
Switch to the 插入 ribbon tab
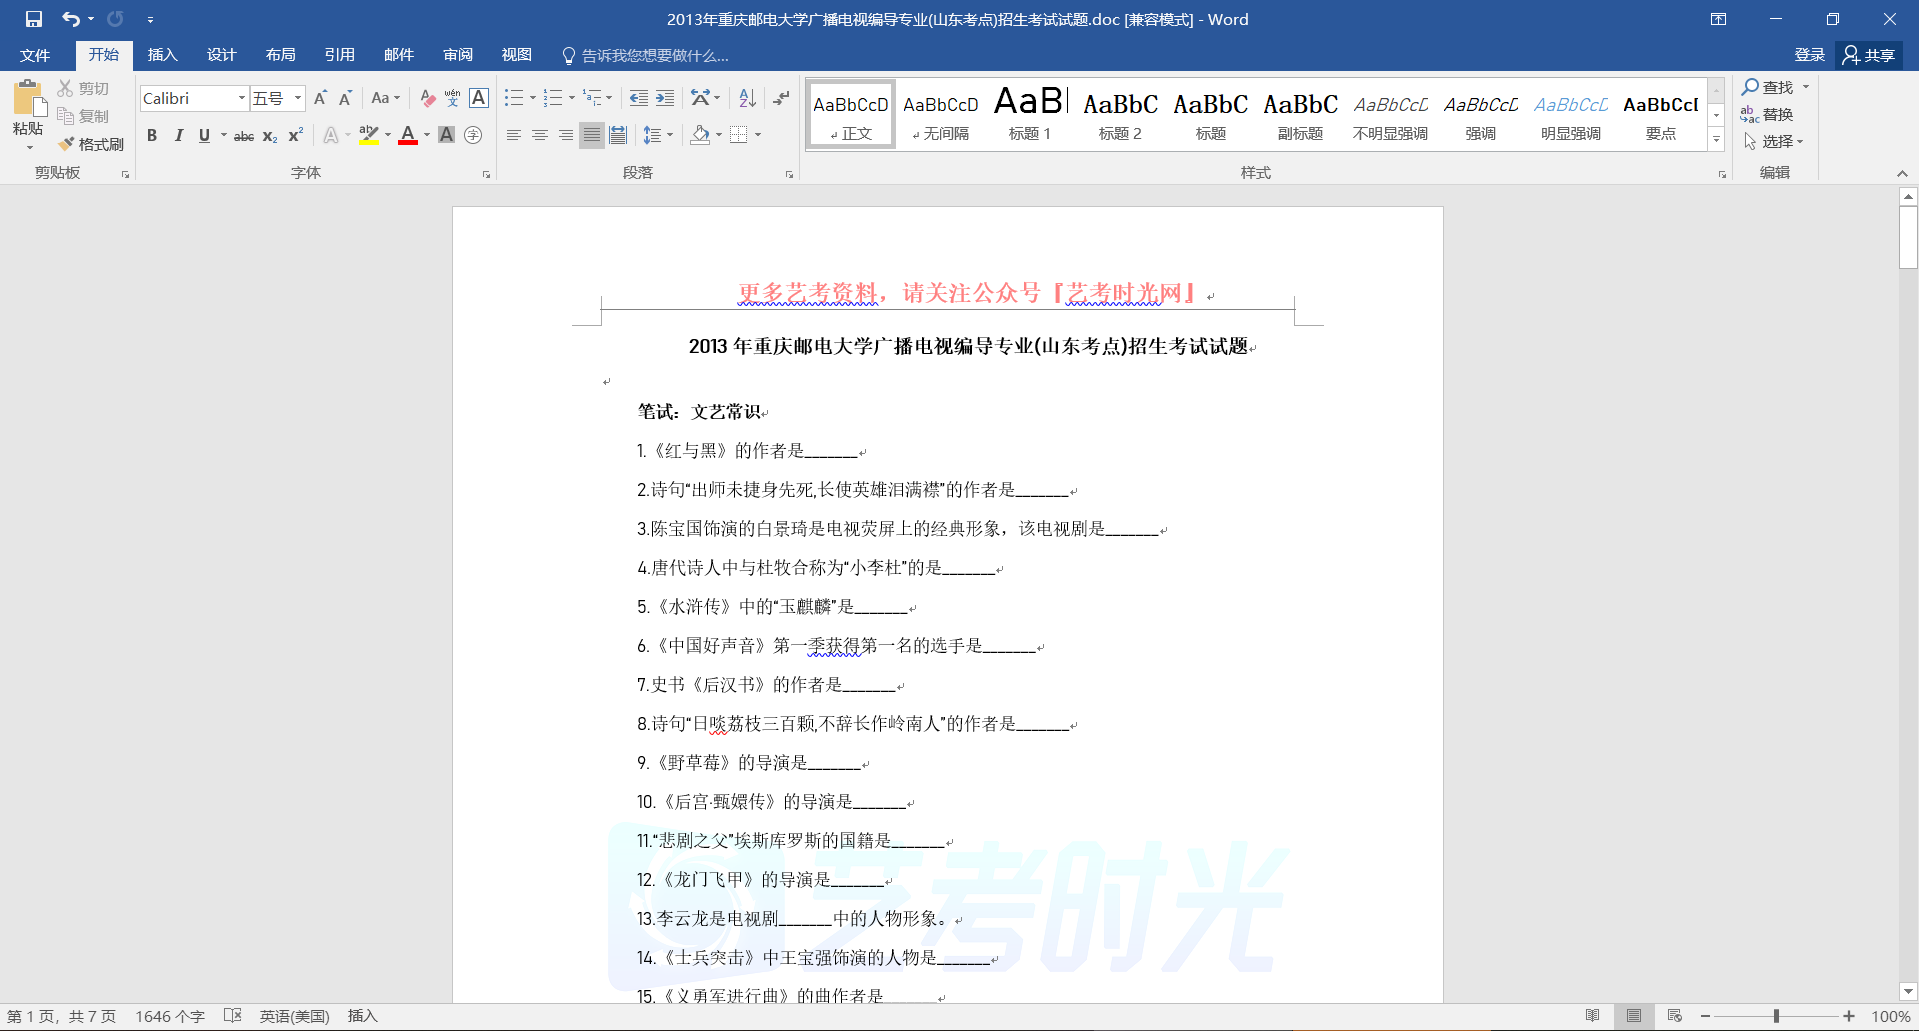pos(162,55)
